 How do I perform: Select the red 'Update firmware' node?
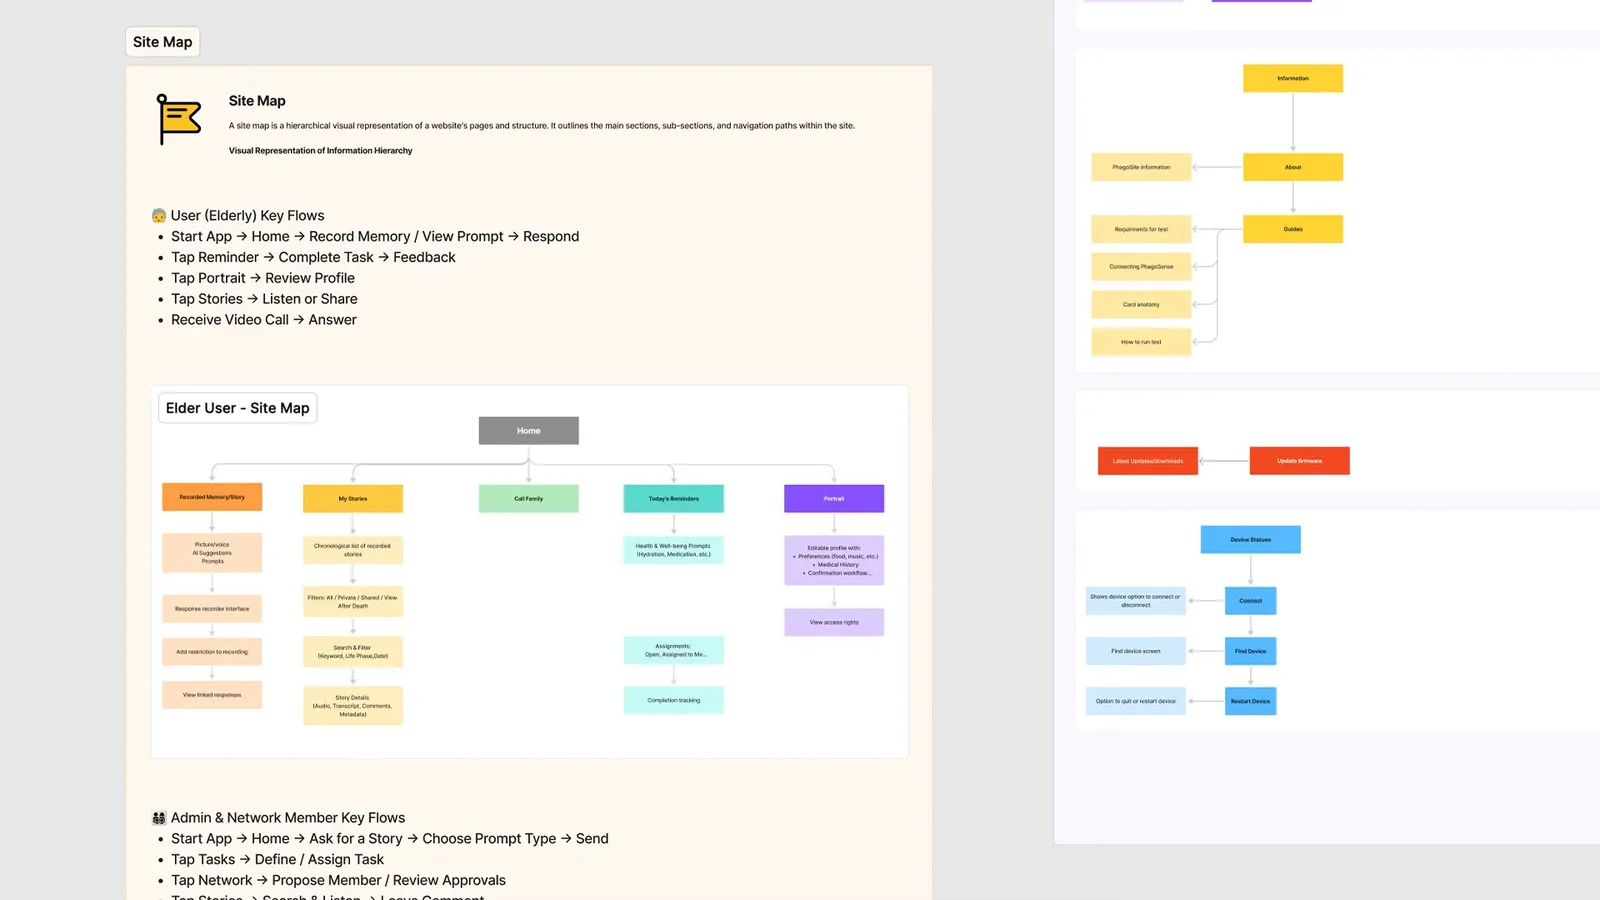(1300, 461)
